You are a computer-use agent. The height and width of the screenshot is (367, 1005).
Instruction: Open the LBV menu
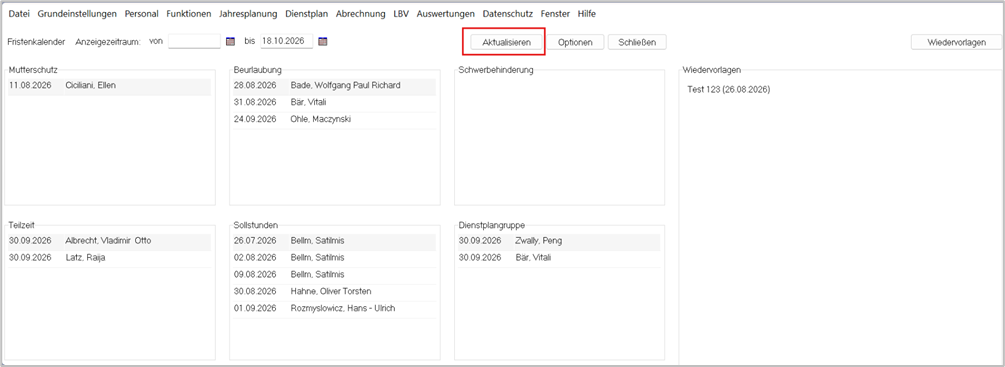(x=401, y=13)
